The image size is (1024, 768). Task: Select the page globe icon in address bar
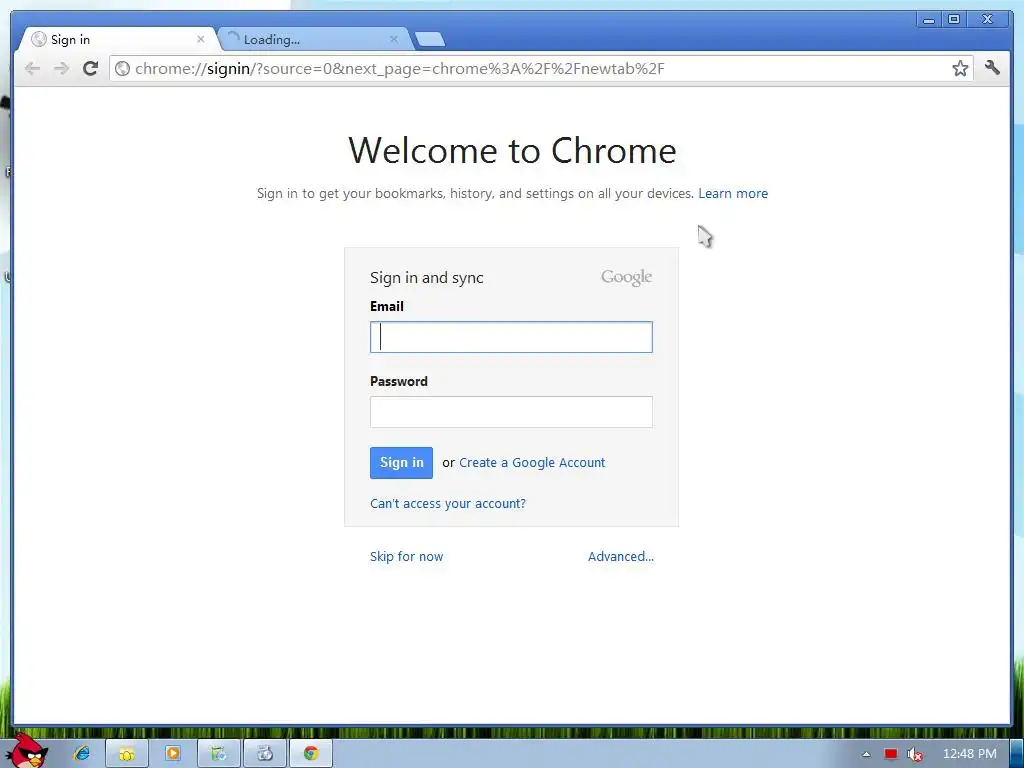[122, 69]
